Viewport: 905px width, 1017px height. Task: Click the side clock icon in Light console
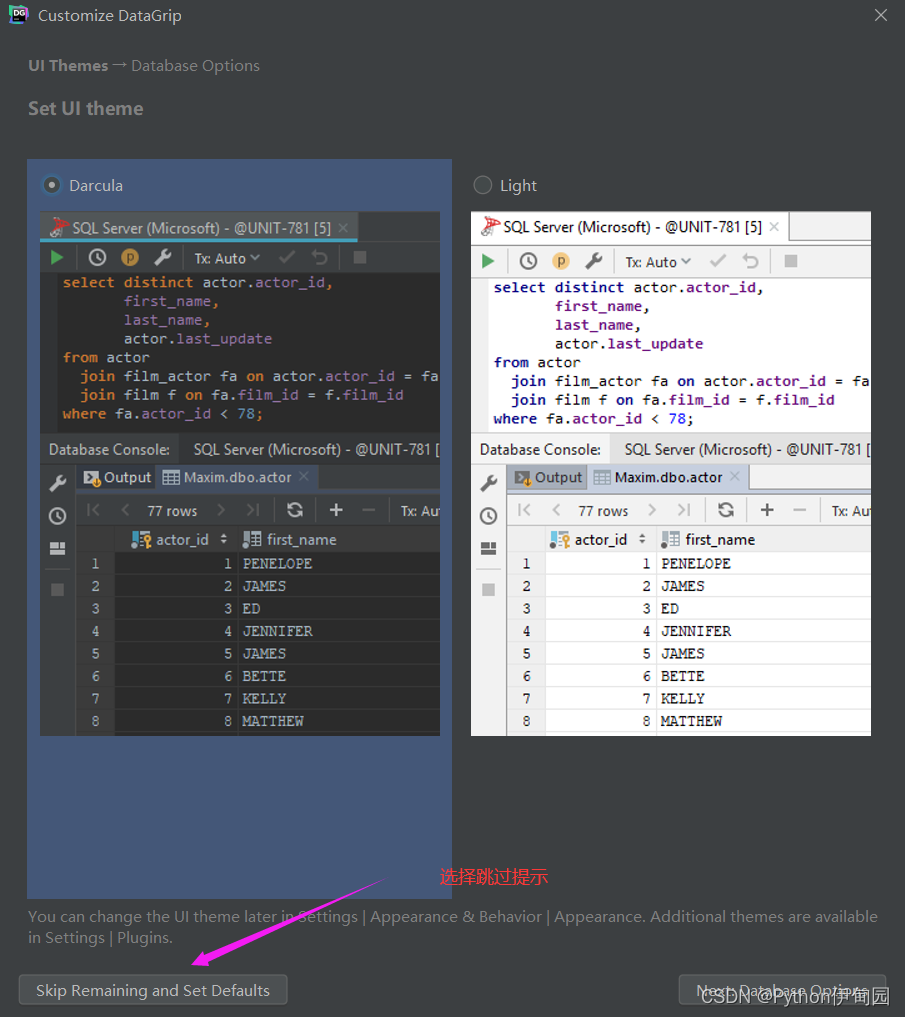pos(489,516)
